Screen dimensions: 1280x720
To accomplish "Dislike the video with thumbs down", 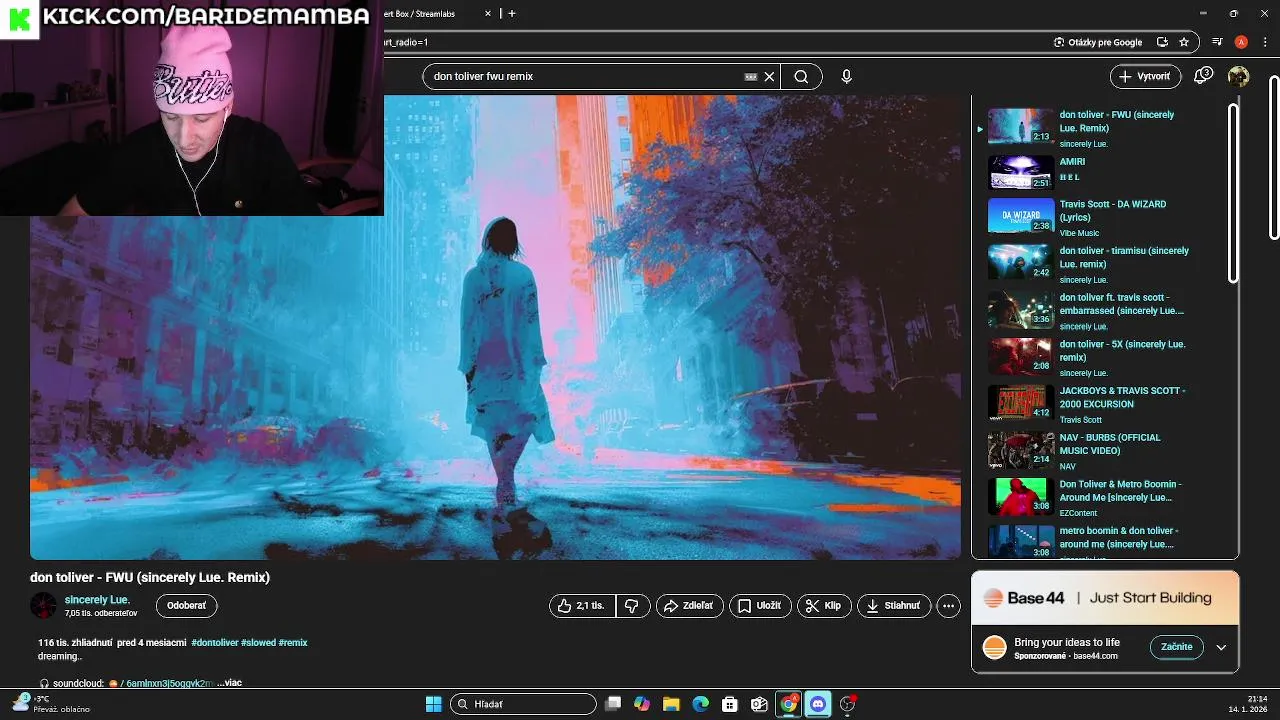I will pos(632,606).
